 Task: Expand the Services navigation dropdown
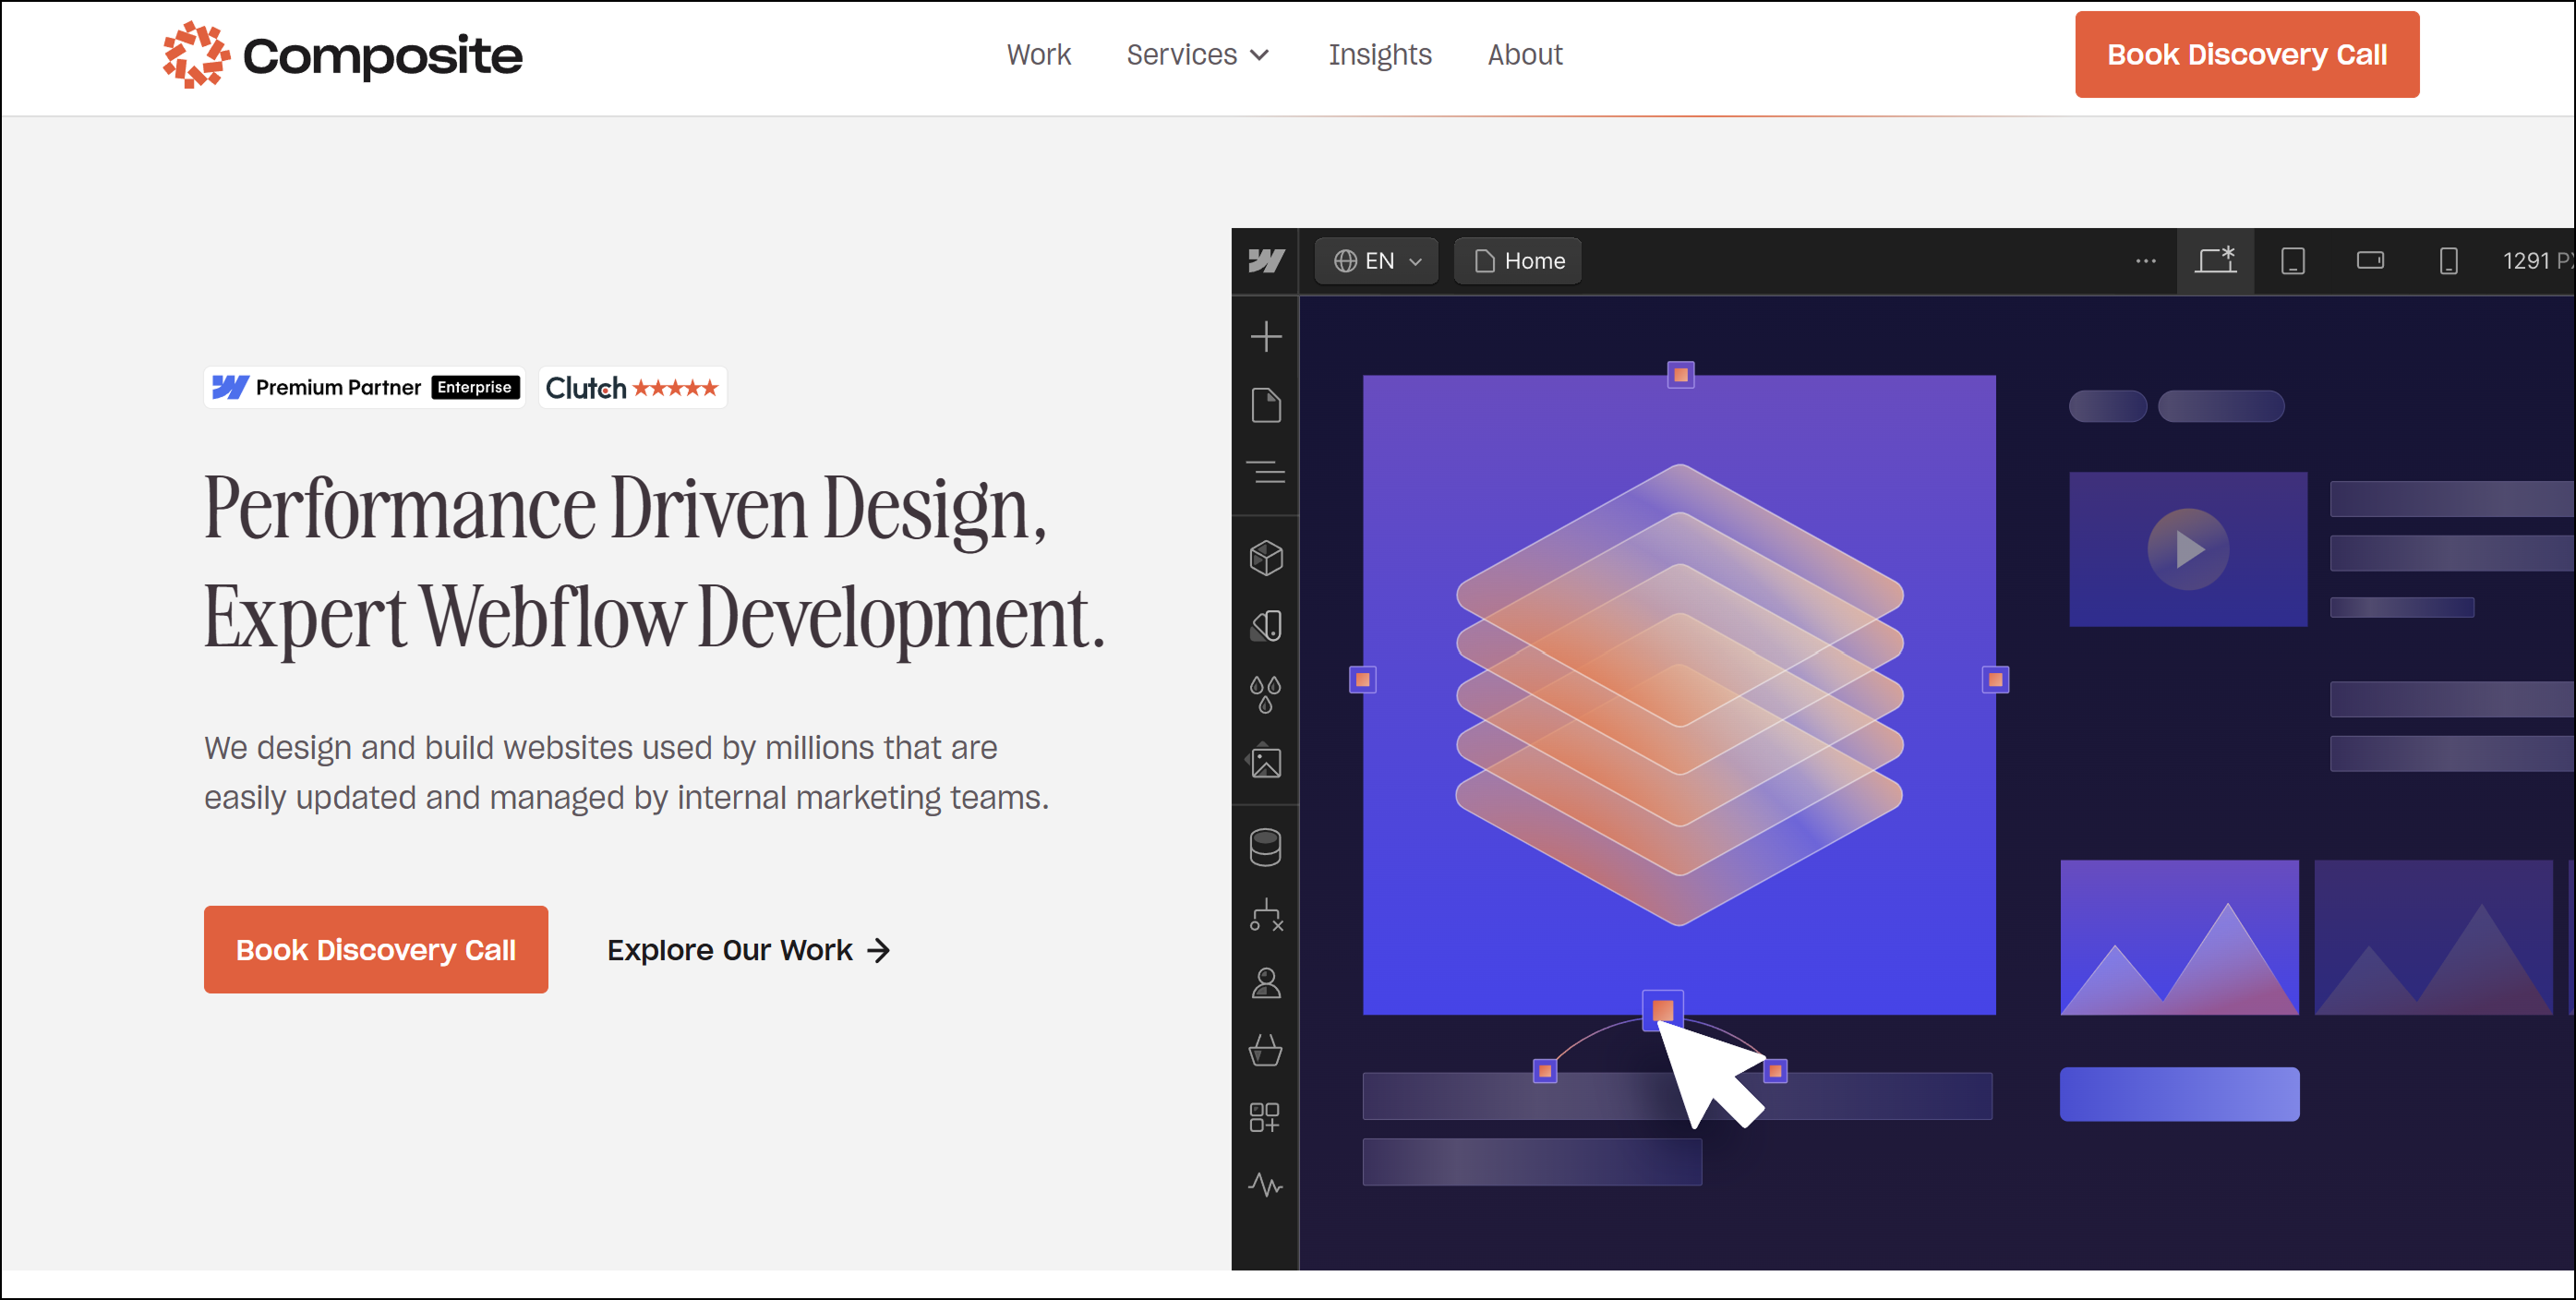(x=1197, y=55)
